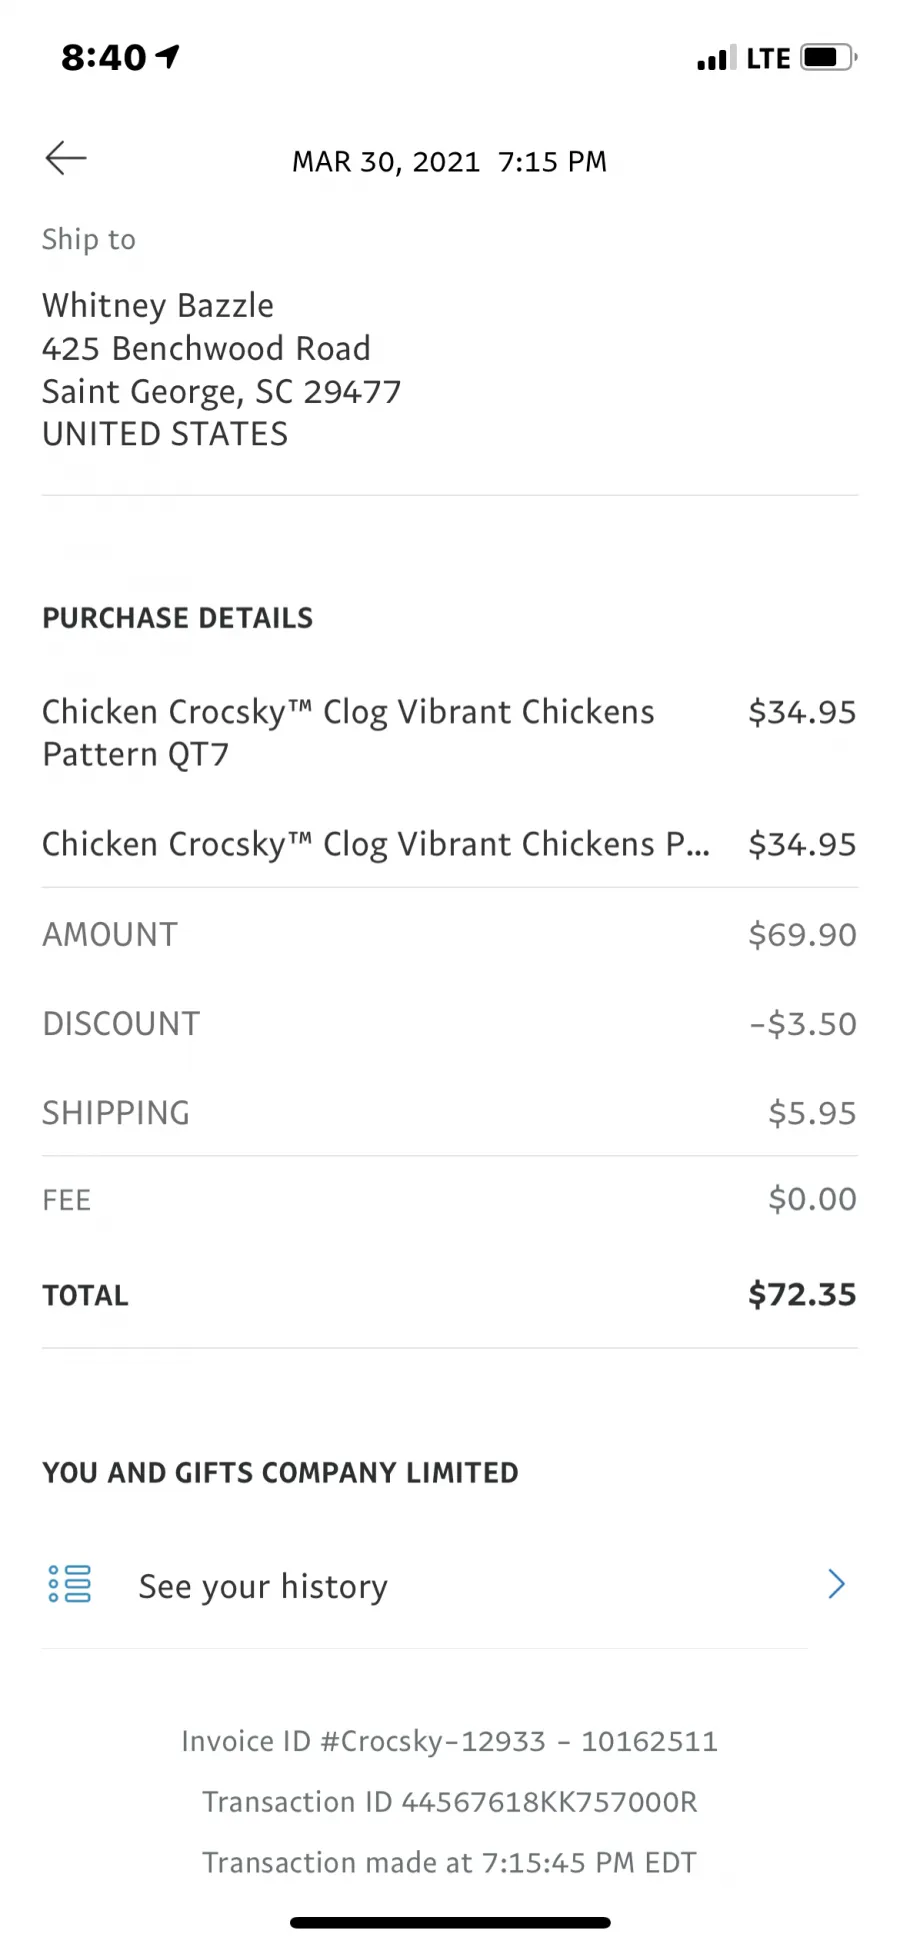The image size is (900, 1947).
Task: Tap the location arrow in status bar
Action: coord(168,57)
